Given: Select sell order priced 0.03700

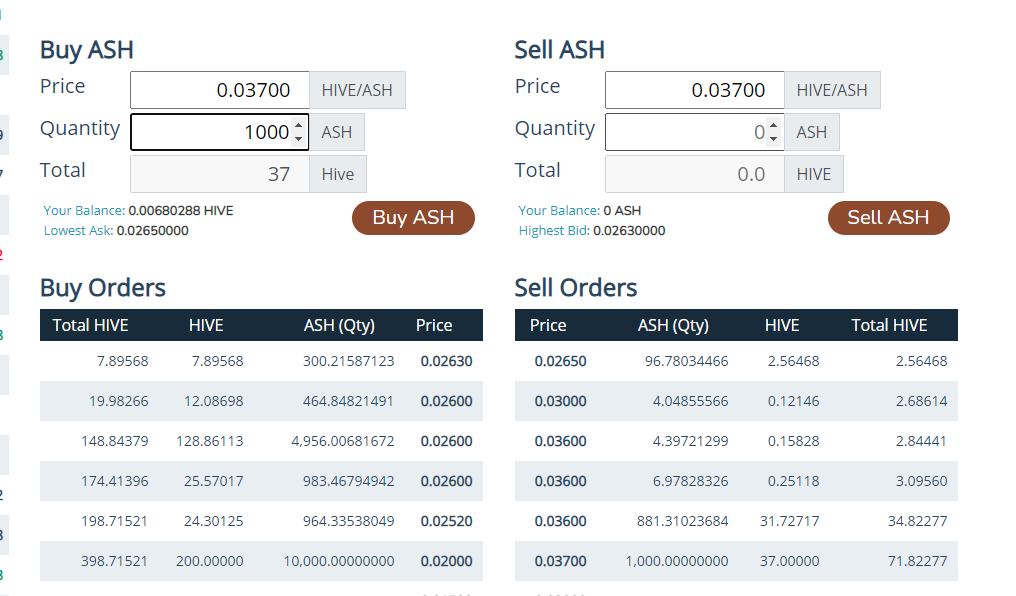Looking at the screenshot, I should (x=736, y=561).
